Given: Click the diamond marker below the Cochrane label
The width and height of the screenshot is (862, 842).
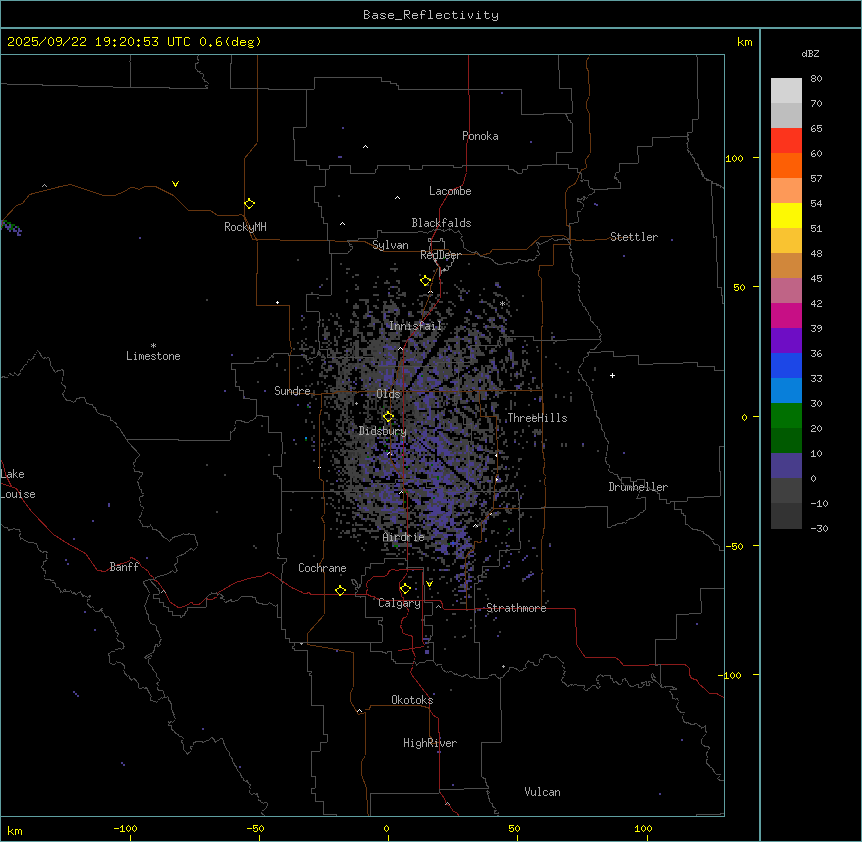Looking at the screenshot, I should click(x=340, y=591).
